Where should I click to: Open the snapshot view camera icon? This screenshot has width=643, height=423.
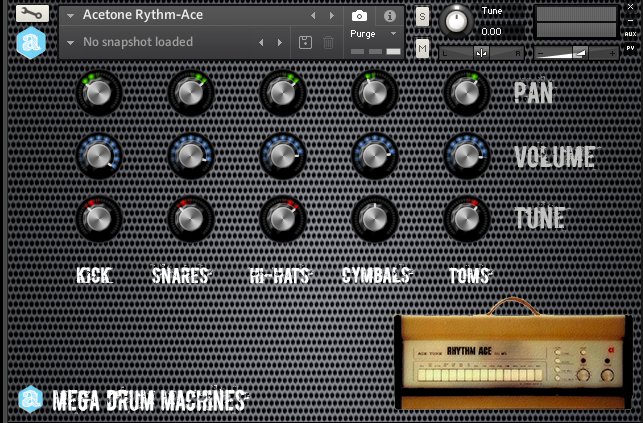[360, 16]
